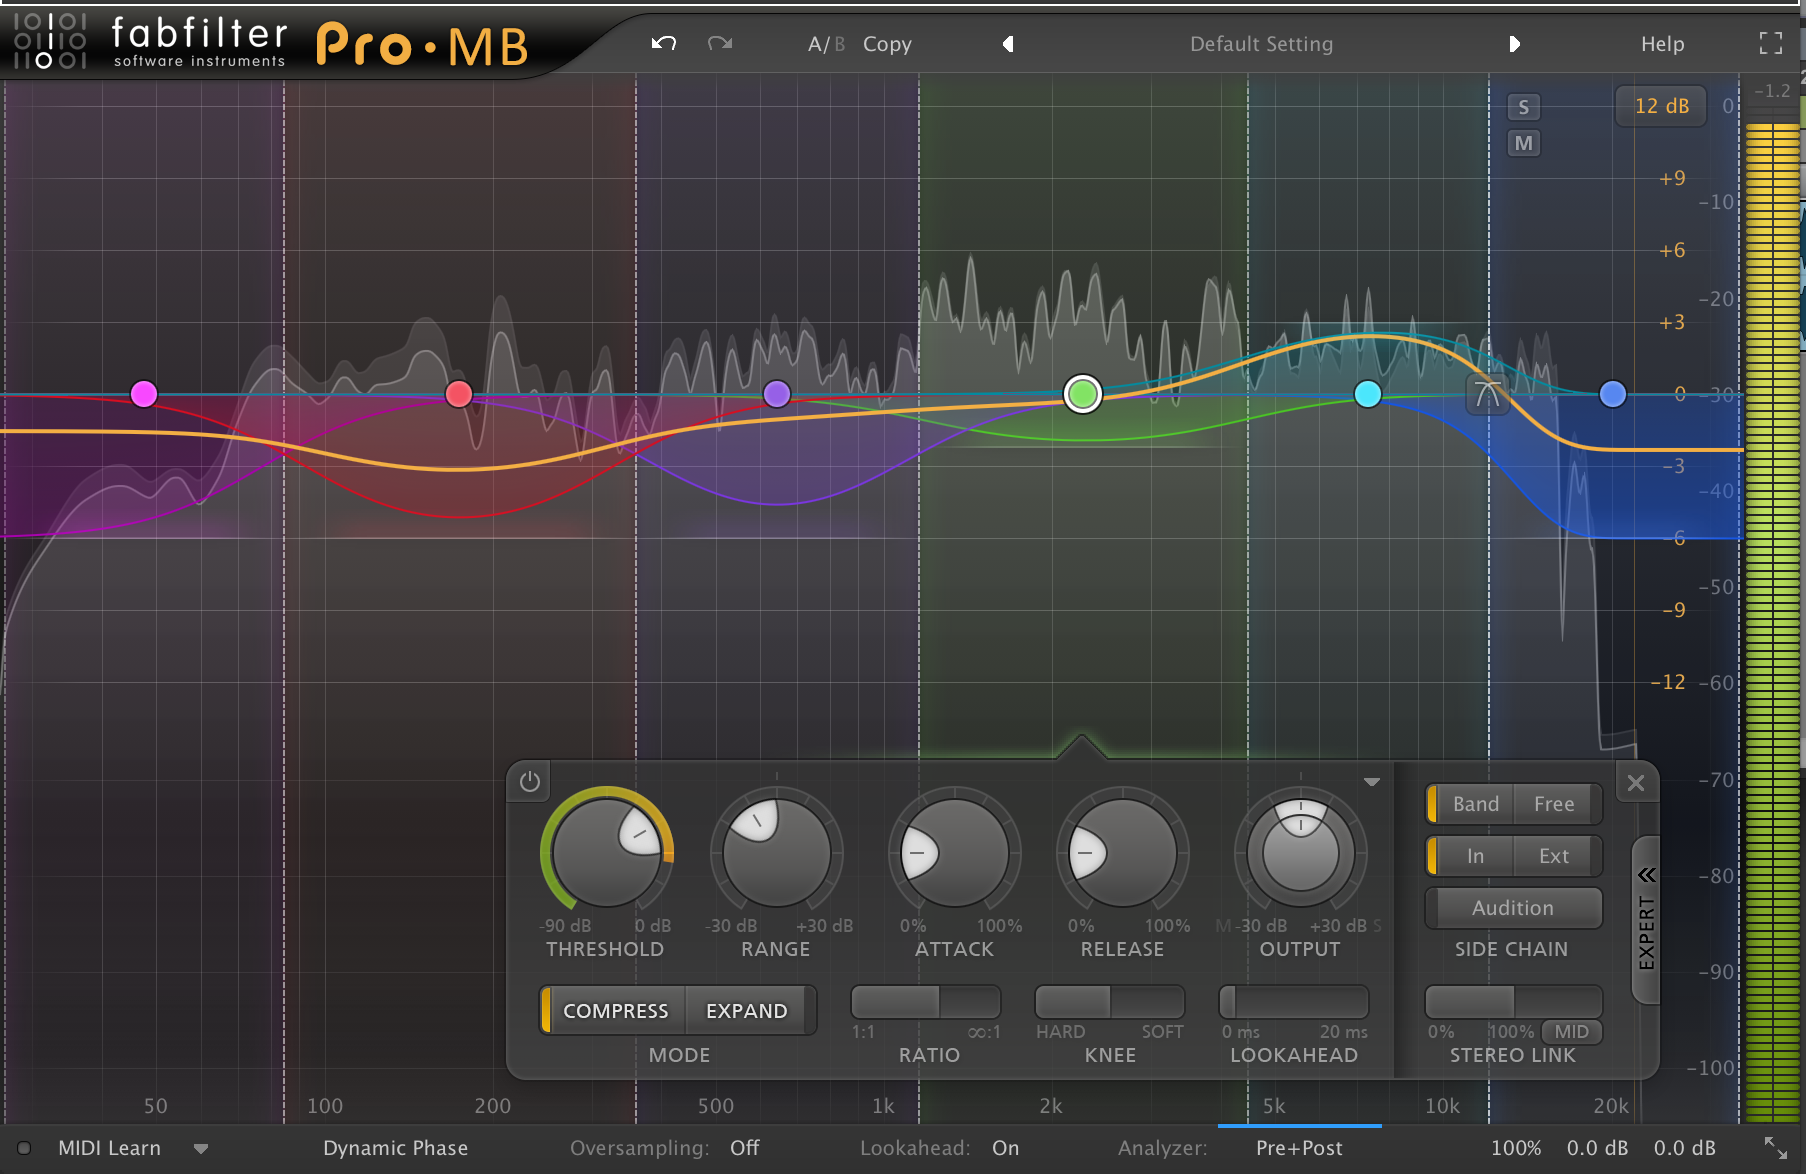Open the Default Setting preset menu

[1261, 44]
